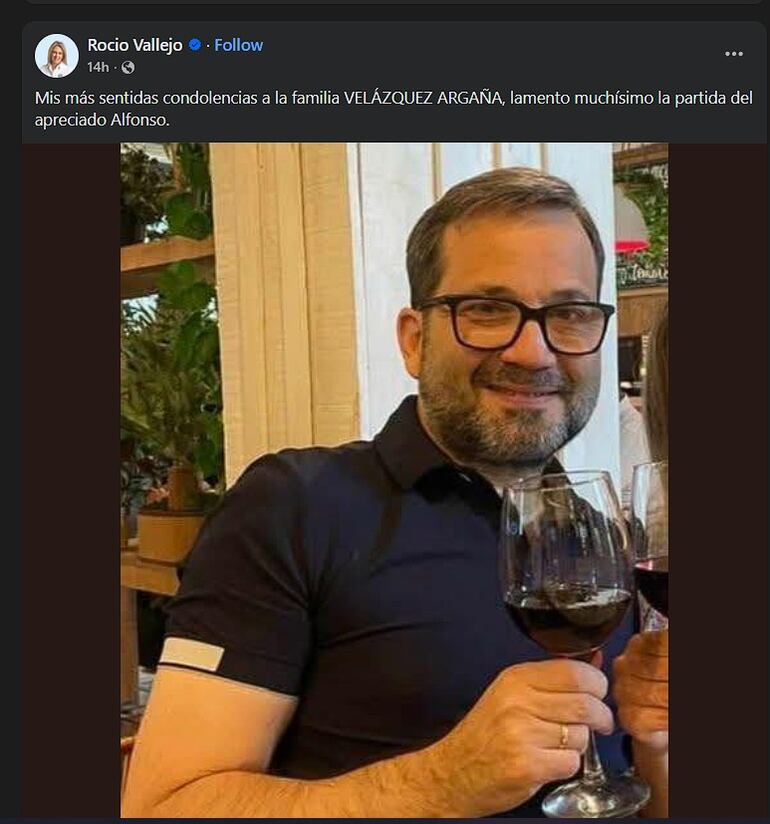Click the dark margin left of the photo
Image resolution: width=770 pixels, height=824 pixels.
70,480
